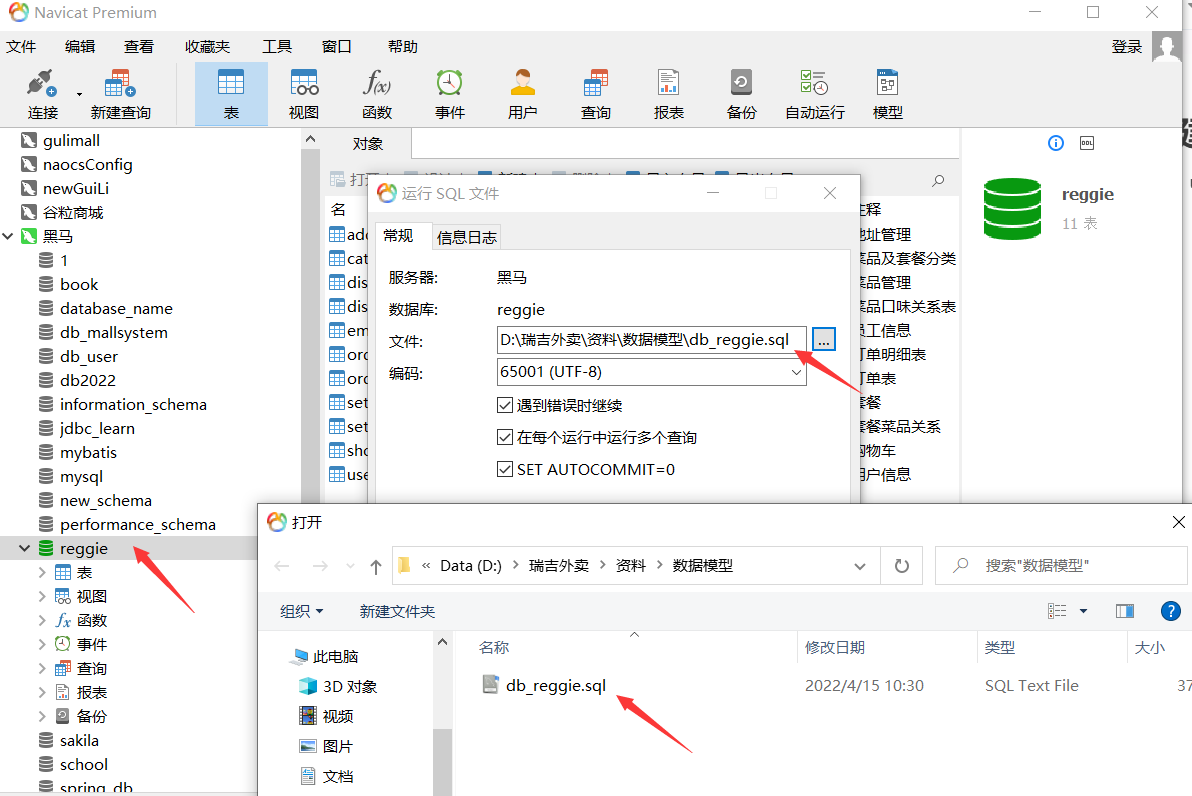Screen dimensions: 1192x796
Task: Open the 工具 menu
Action: (277, 47)
